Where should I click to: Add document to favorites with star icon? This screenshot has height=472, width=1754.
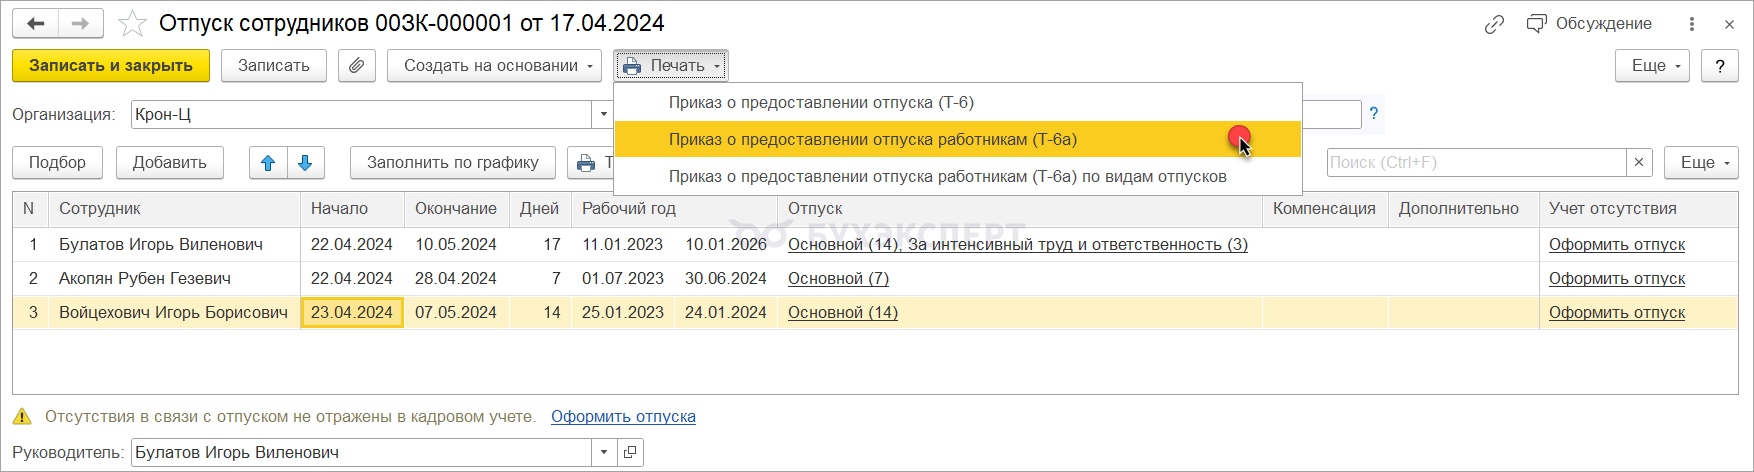(132, 24)
